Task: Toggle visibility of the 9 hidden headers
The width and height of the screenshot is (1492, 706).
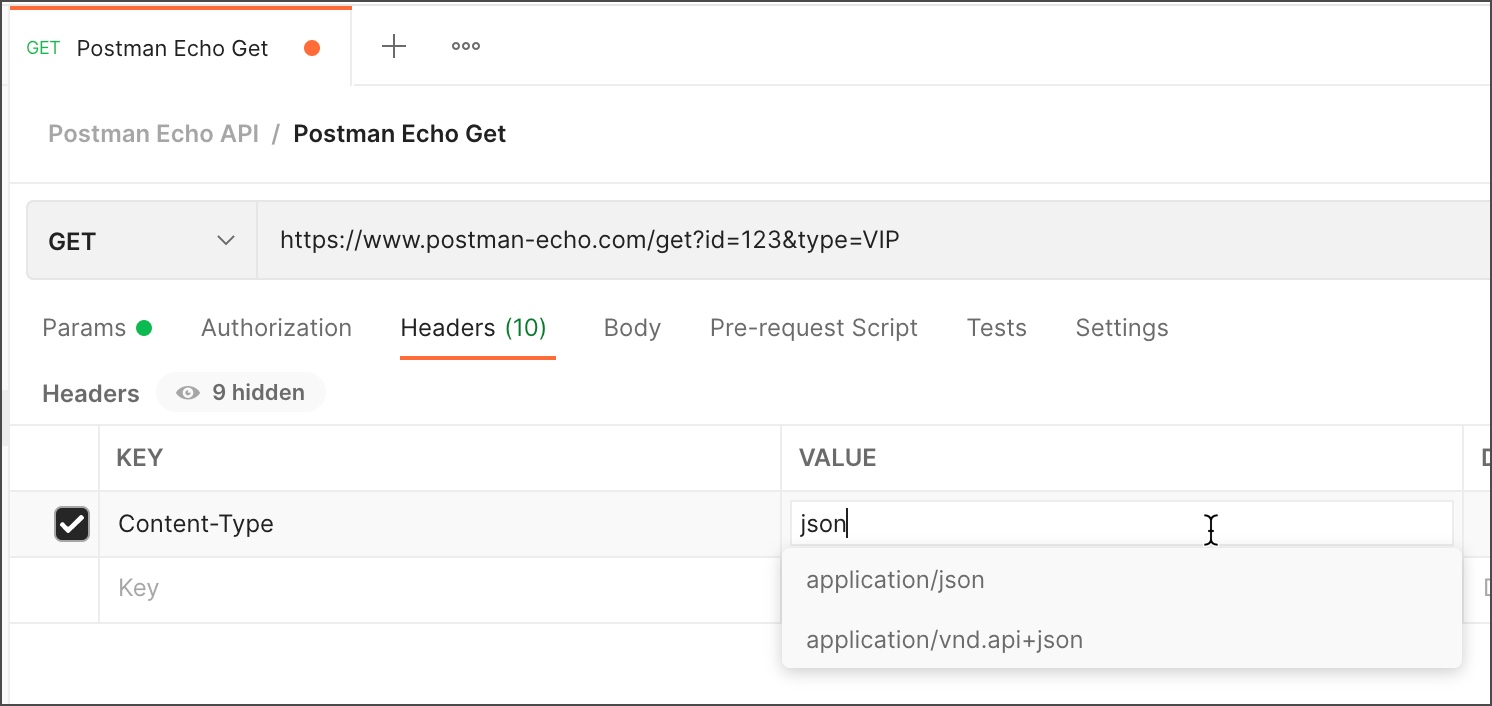Action: [x=240, y=392]
